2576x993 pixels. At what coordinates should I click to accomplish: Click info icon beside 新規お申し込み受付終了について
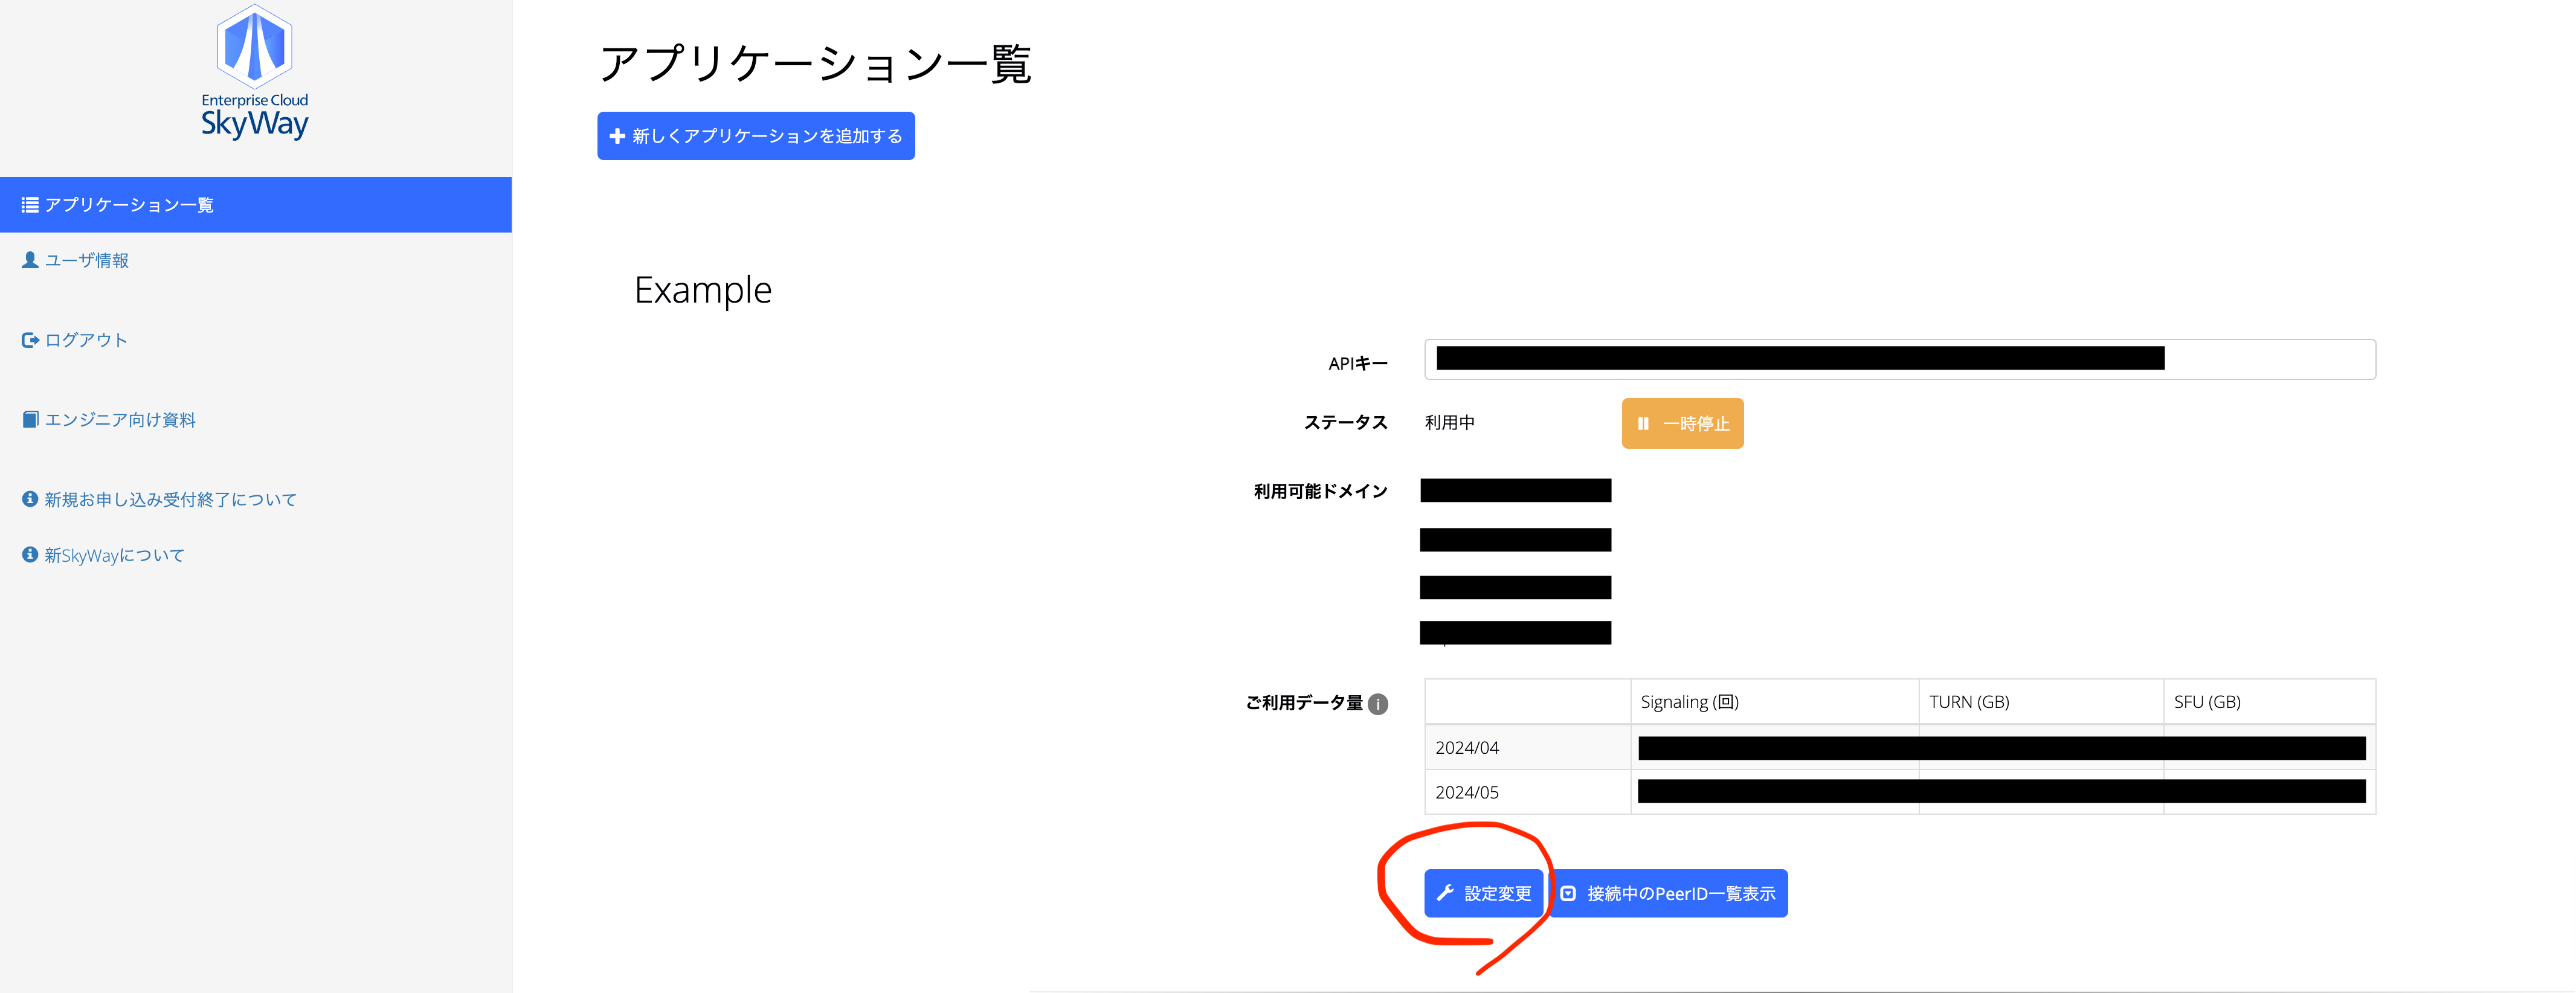coord(30,499)
